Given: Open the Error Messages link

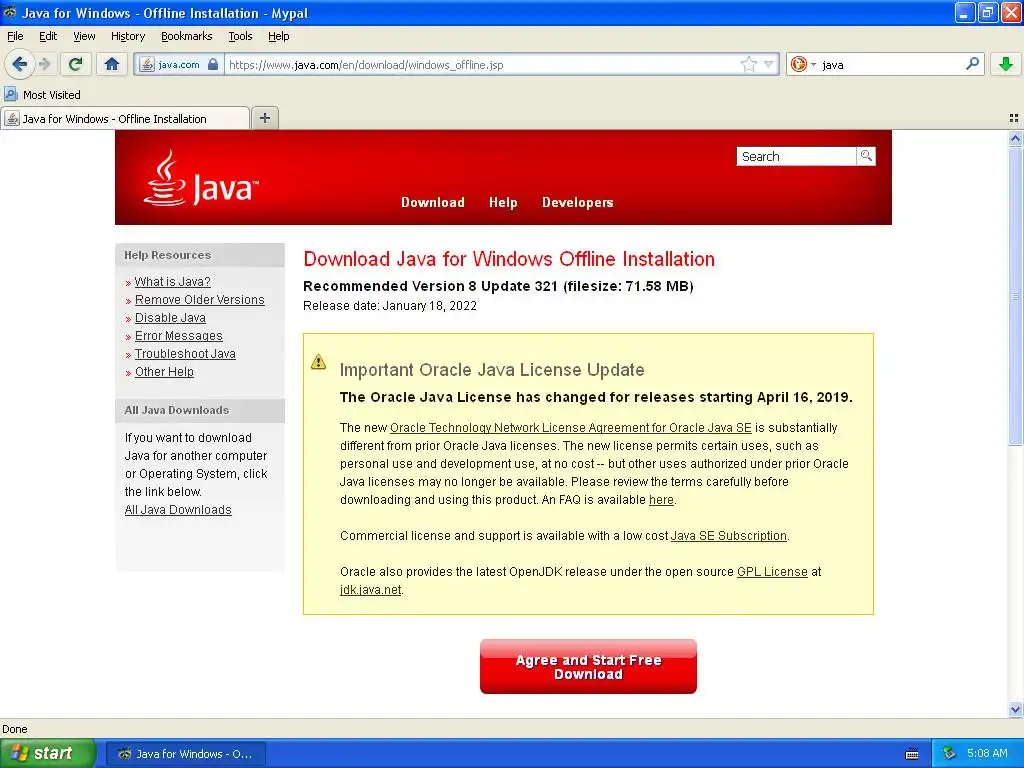Looking at the screenshot, I should pos(178,336).
